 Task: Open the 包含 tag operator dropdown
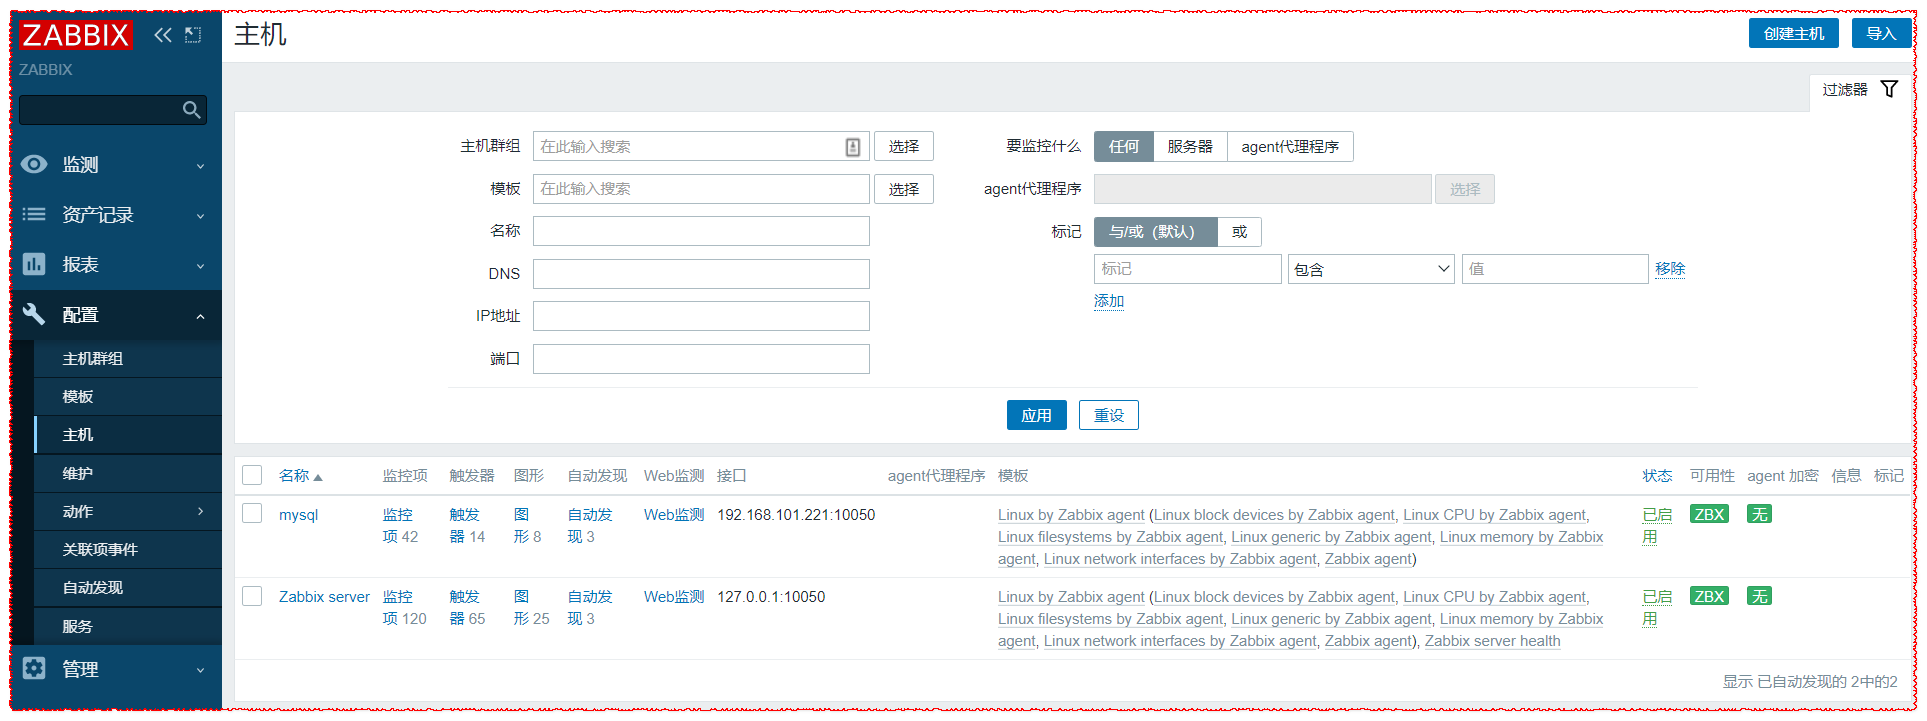click(1371, 269)
